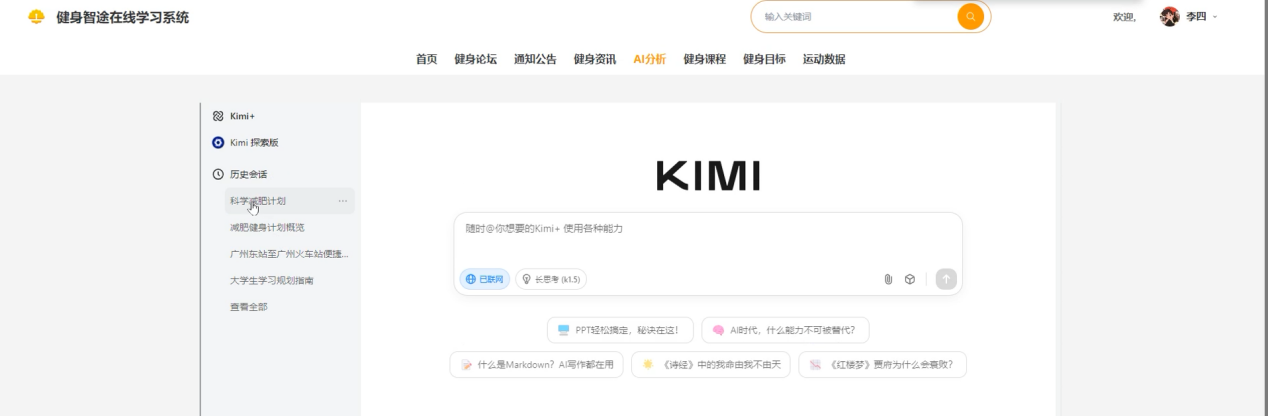Image resolution: width=1268 pixels, height=416 pixels.
Task: Open the 运动数据 menu item
Action: click(x=824, y=59)
